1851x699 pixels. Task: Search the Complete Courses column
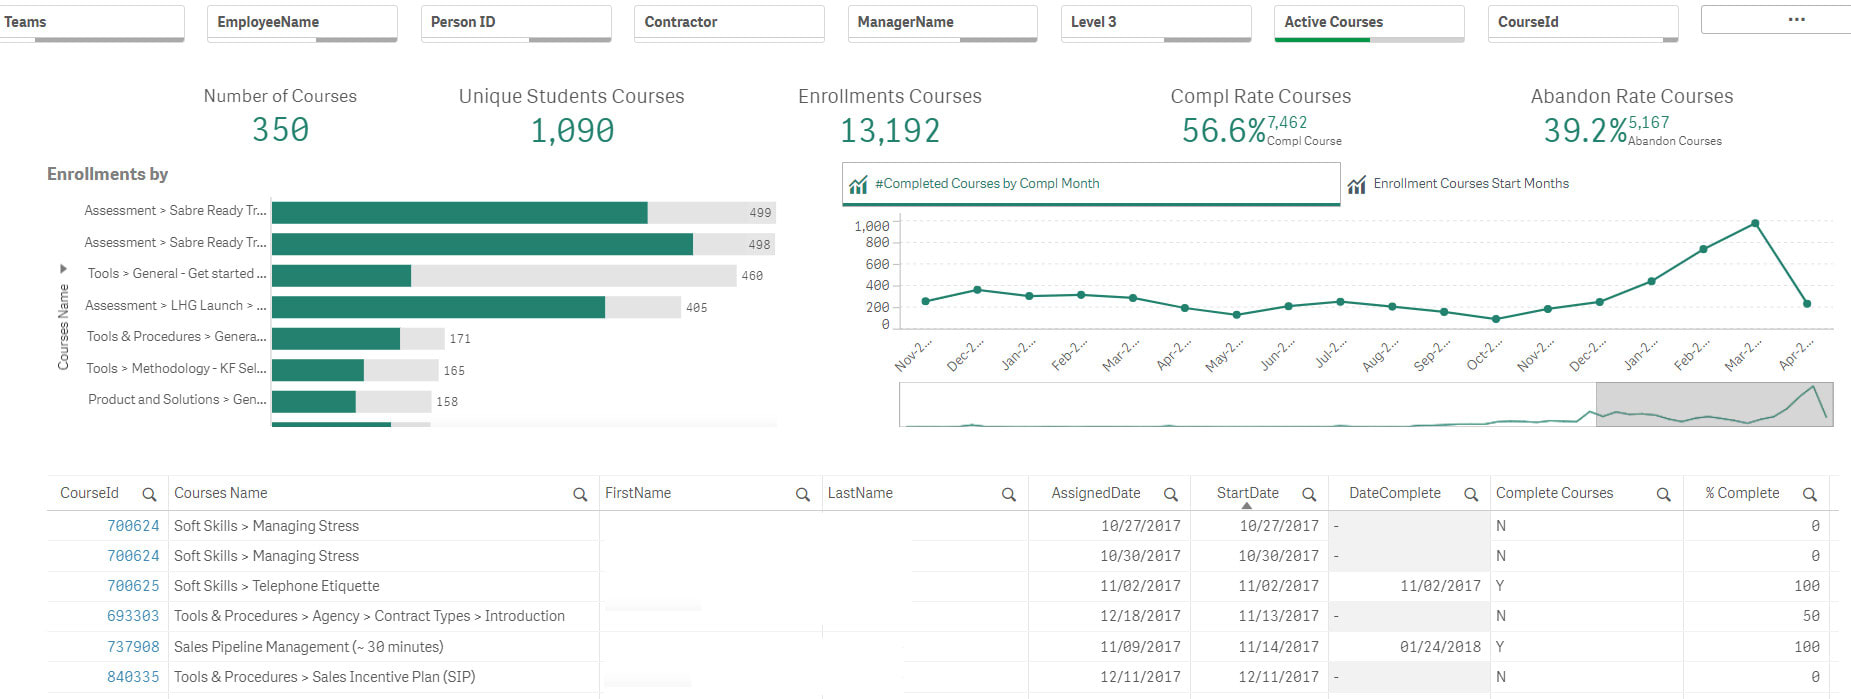[x=1663, y=494]
